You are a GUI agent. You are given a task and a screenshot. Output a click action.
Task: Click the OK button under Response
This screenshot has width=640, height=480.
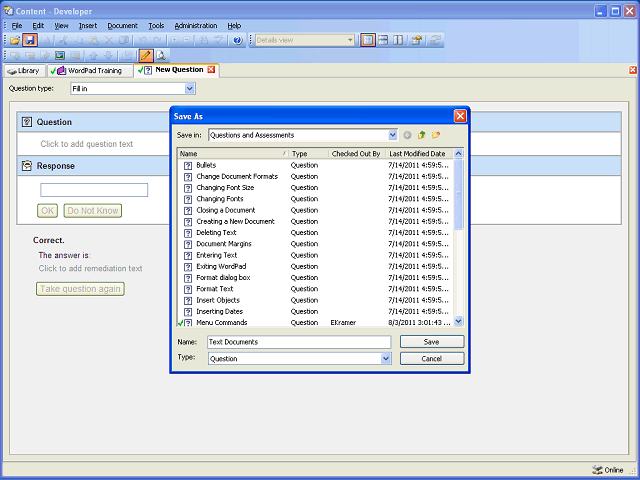47,211
